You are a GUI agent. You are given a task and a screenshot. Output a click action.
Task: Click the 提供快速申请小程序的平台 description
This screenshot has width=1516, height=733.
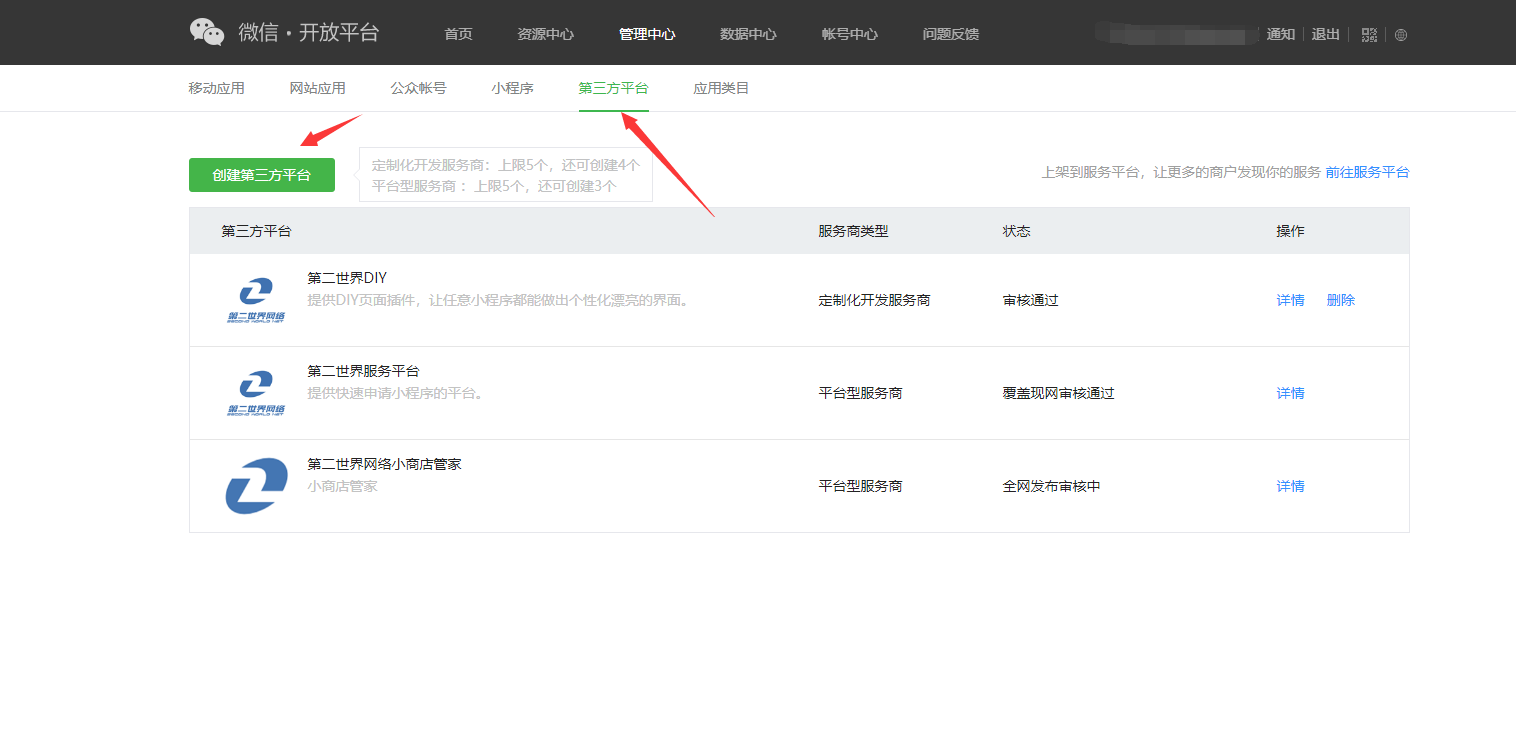[398, 393]
